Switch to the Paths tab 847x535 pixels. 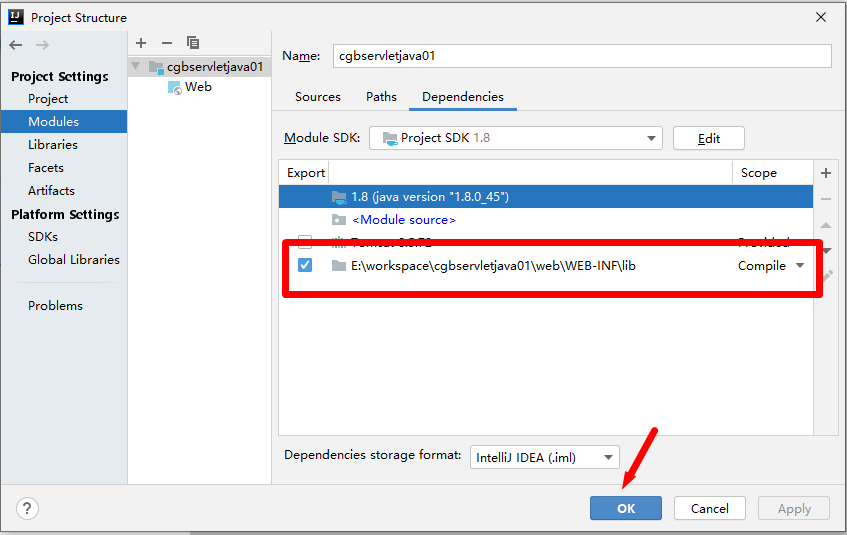[x=381, y=97]
